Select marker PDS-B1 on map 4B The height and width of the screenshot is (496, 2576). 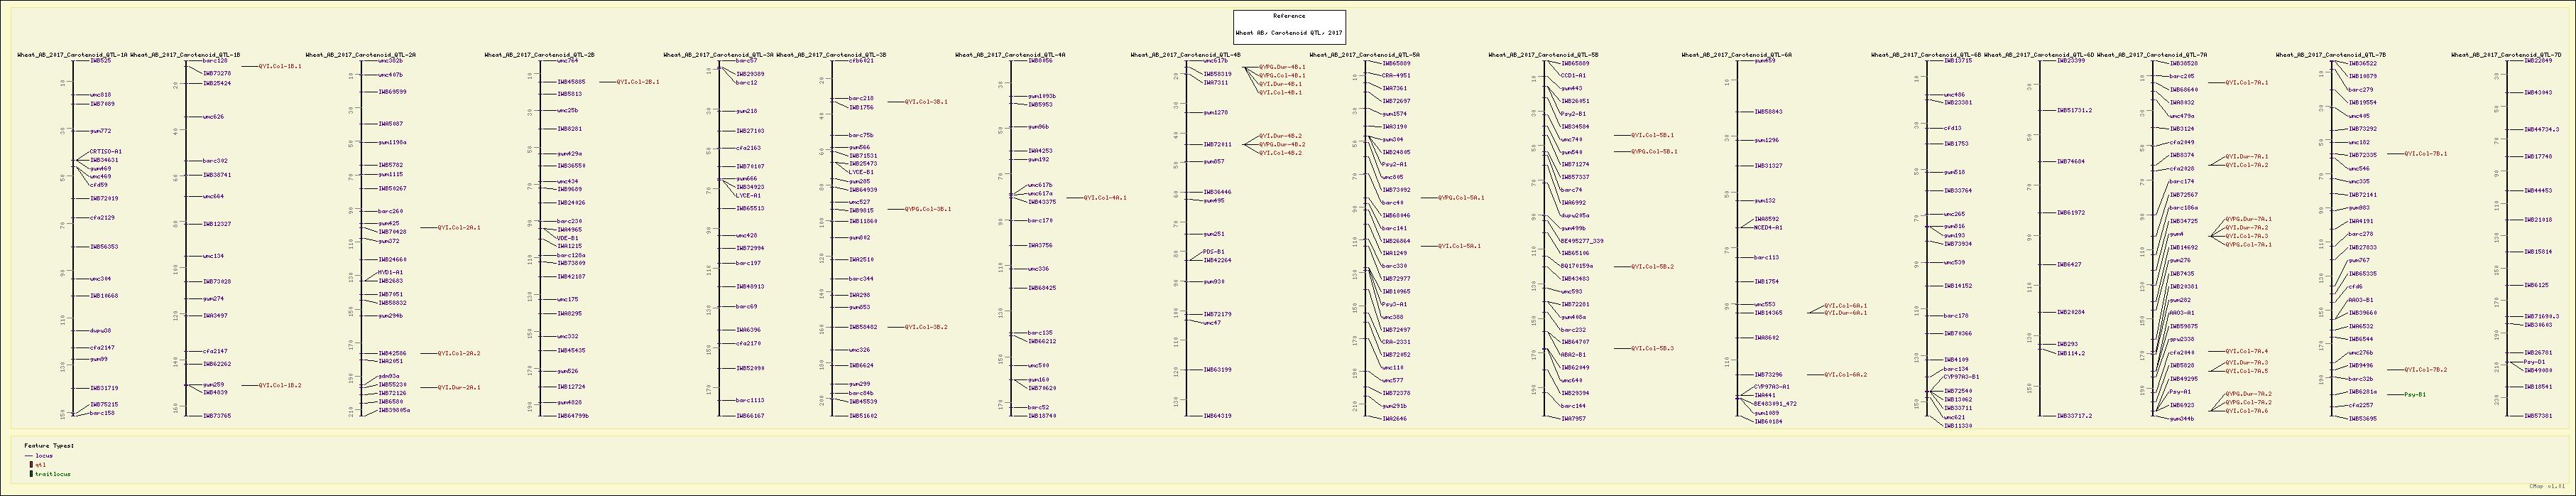[x=1213, y=252]
